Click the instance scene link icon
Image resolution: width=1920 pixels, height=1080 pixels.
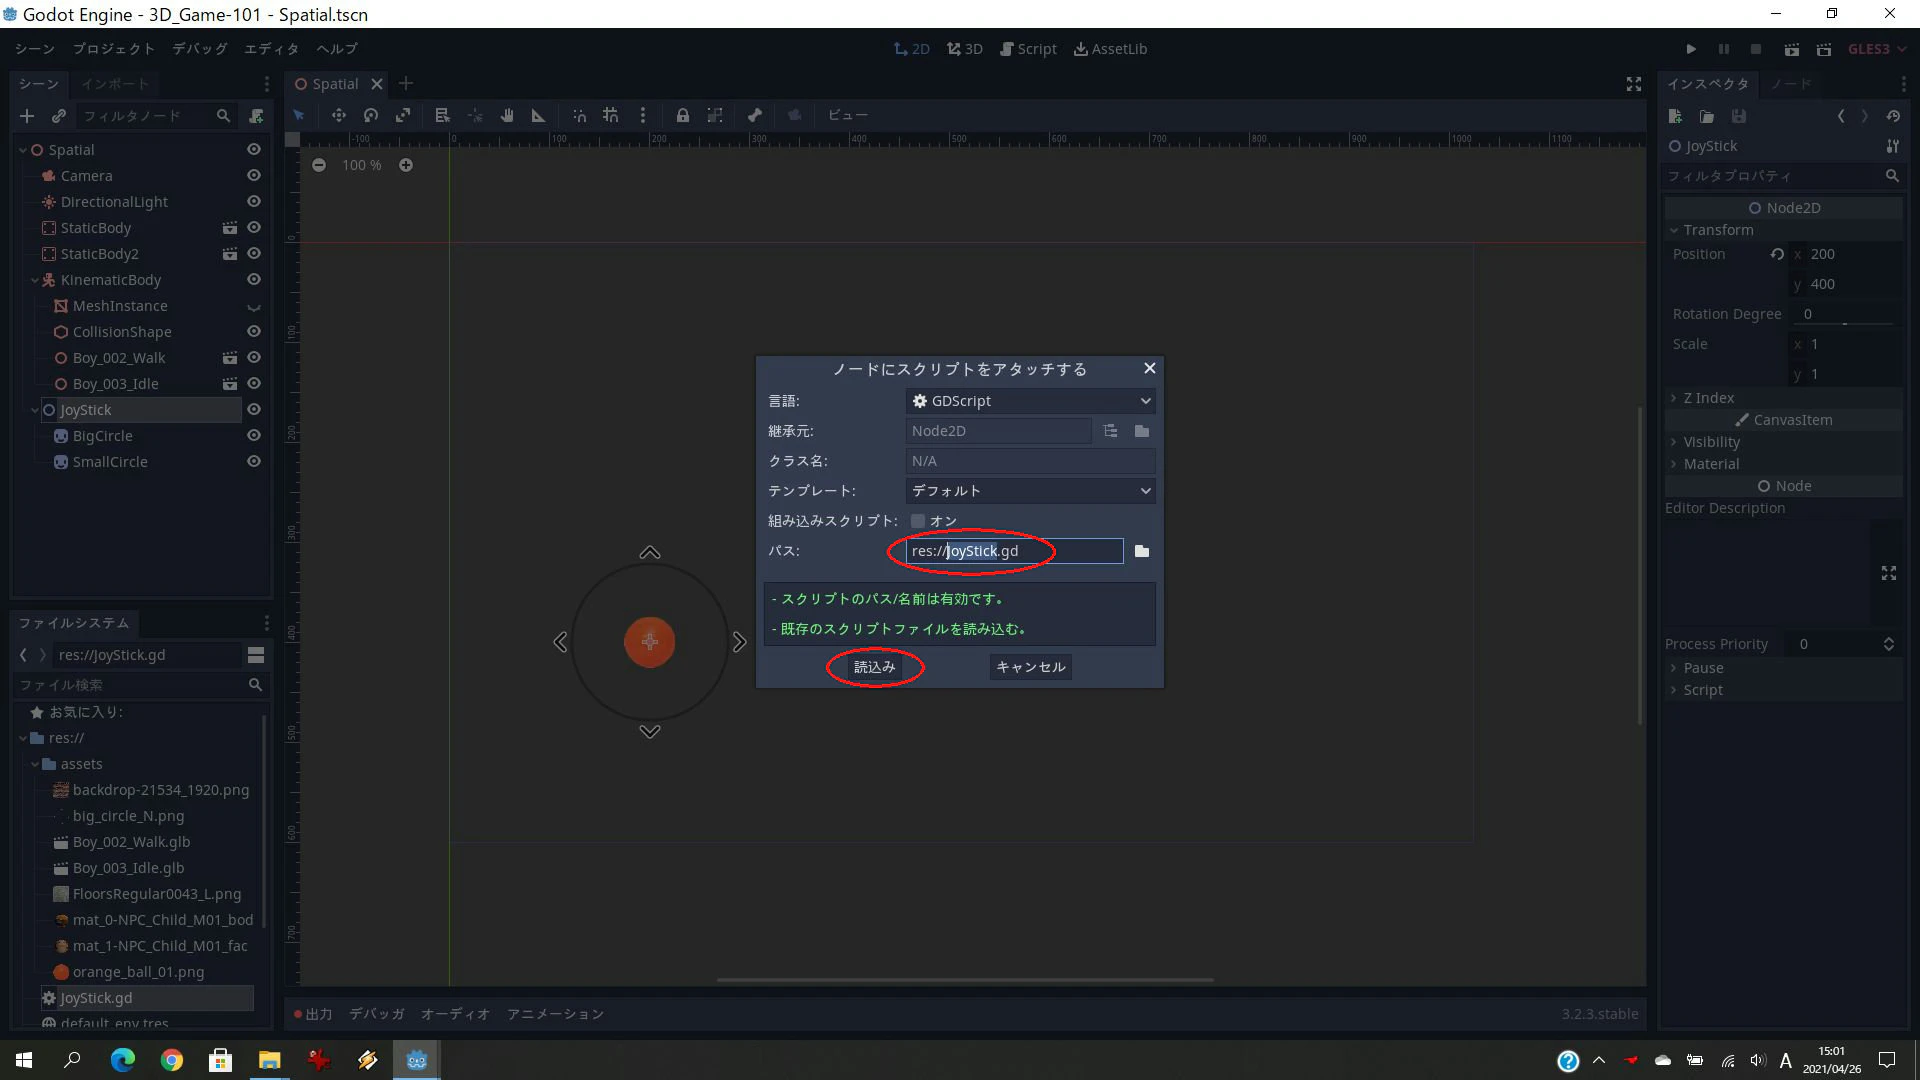[x=59, y=116]
